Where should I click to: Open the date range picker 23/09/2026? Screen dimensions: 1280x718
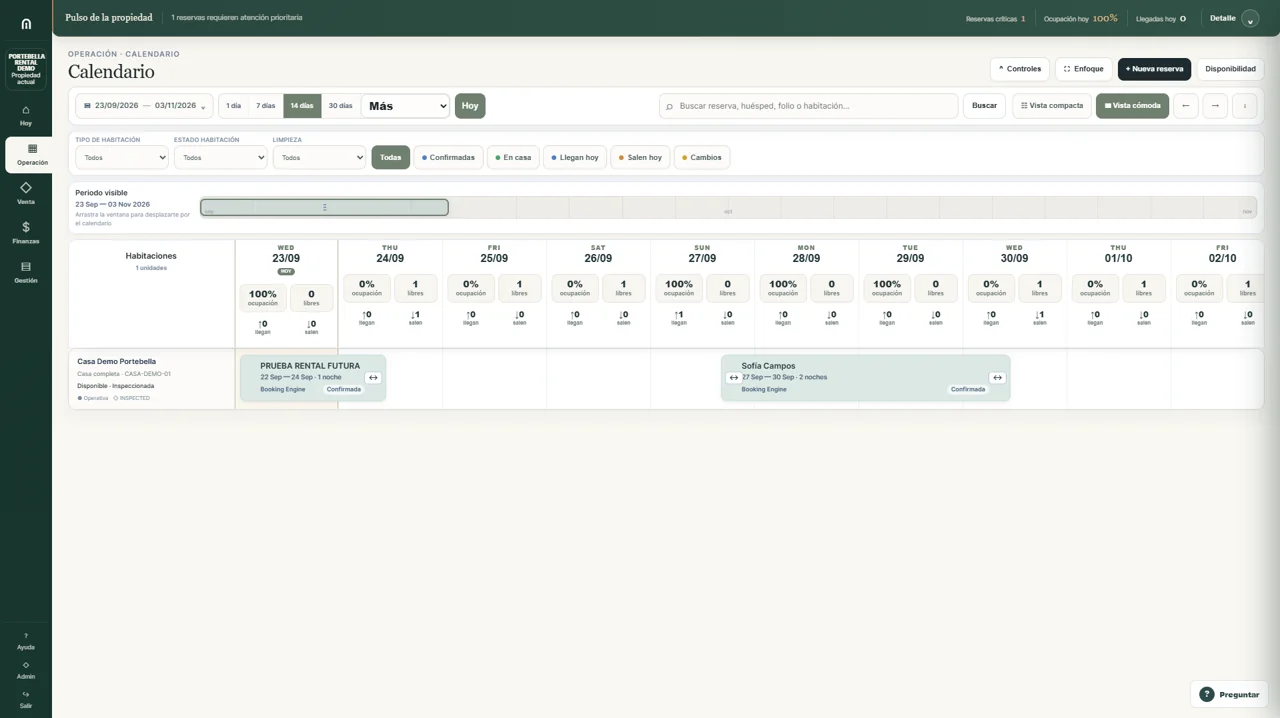[x=144, y=106]
